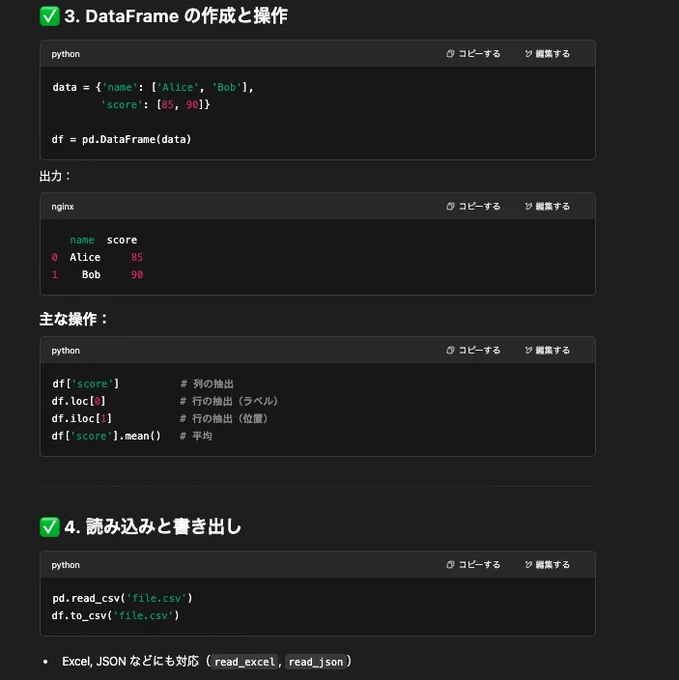This screenshot has width=679, height=680.
Task: Click the pencil icon in the DataFrame creation block
Action: tap(529, 54)
